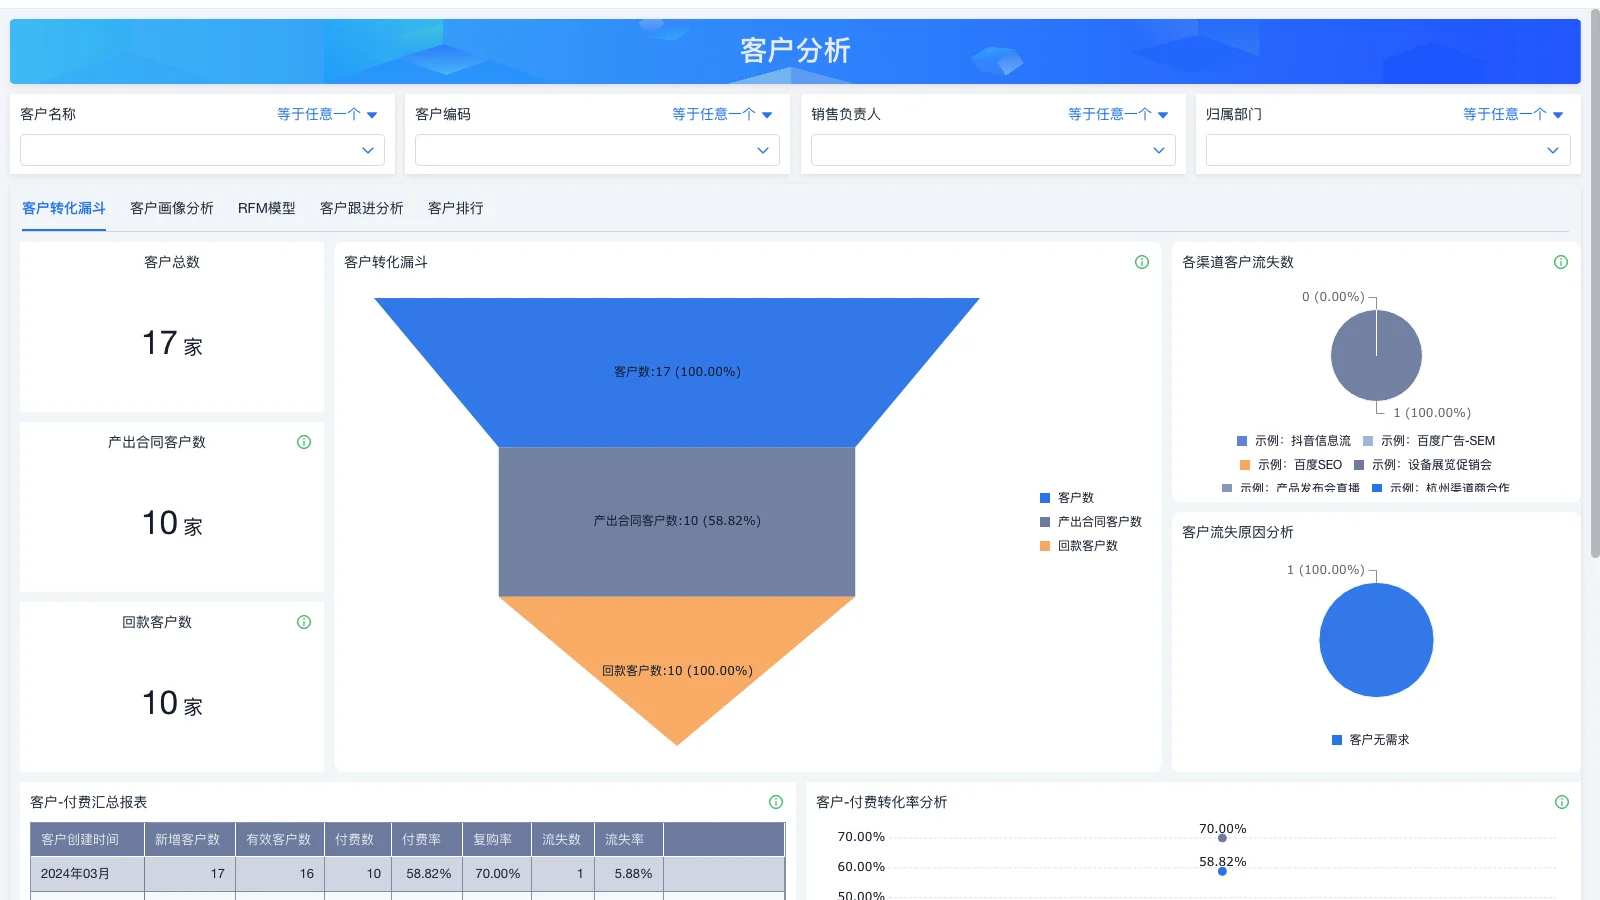The image size is (1600, 900).
Task: Click the info icon on 客户-付费转化率分析
Action: click(1560, 801)
